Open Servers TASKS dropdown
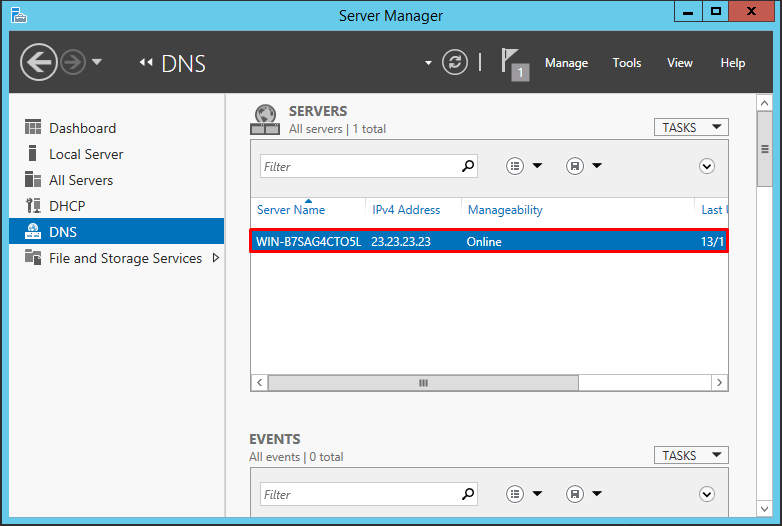 click(691, 127)
